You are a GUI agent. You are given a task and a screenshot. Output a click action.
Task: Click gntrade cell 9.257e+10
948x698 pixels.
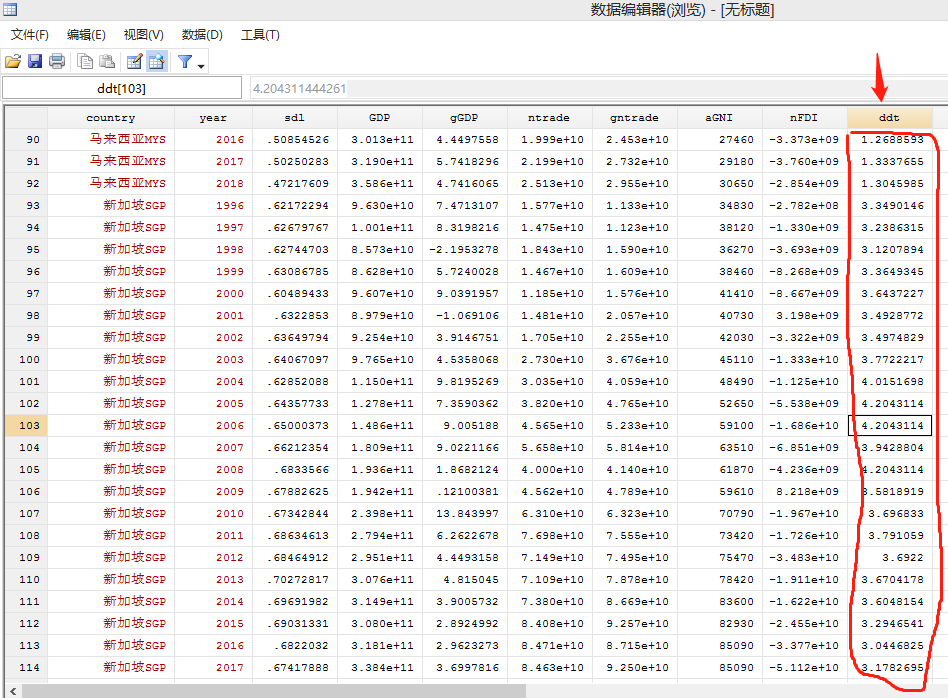coord(637,623)
